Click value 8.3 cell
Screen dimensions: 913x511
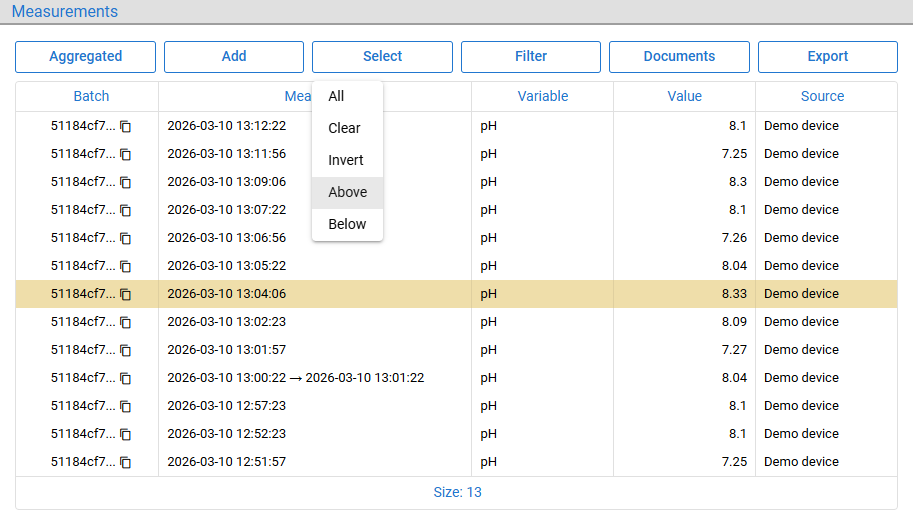(738, 182)
